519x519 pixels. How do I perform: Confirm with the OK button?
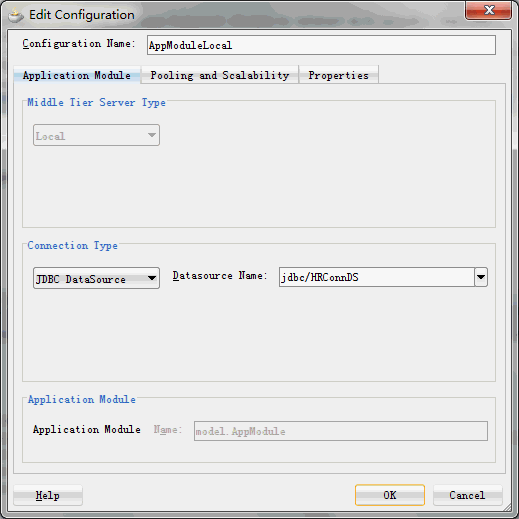[x=390, y=495]
